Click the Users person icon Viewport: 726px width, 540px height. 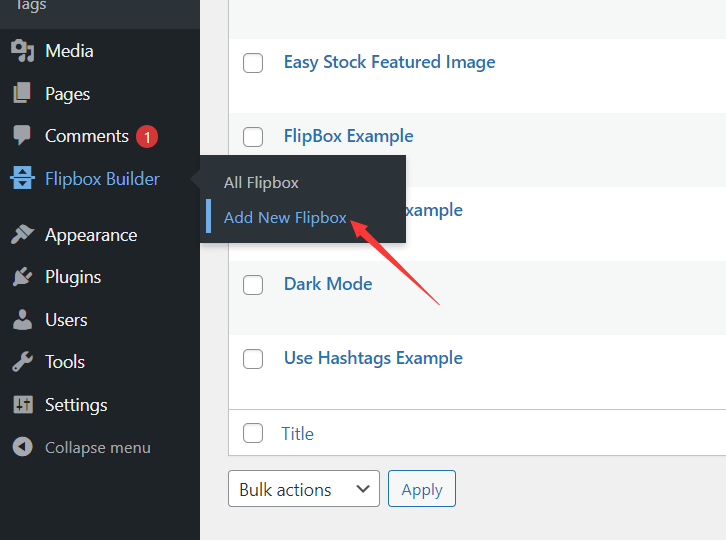tap(22, 320)
